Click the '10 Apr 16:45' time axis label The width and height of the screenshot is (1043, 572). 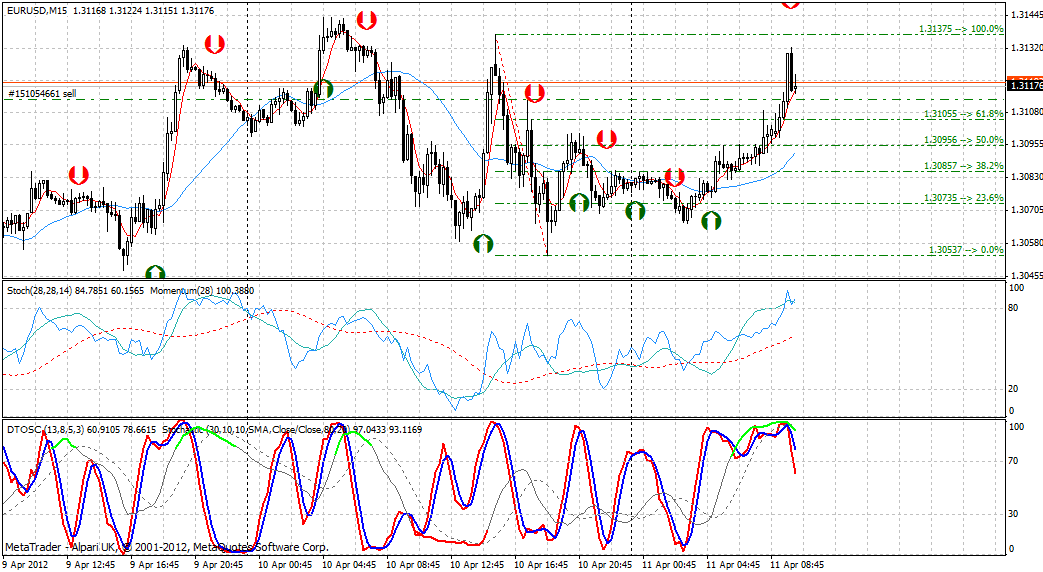pos(540,565)
